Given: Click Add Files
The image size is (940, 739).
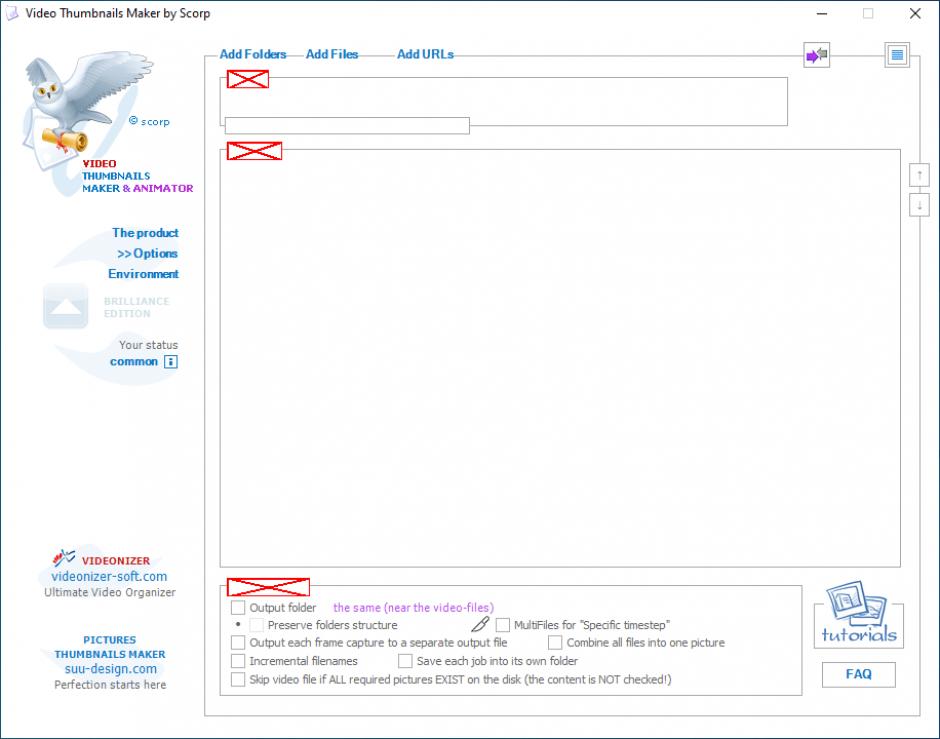Looking at the screenshot, I should [x=332, y=54].
